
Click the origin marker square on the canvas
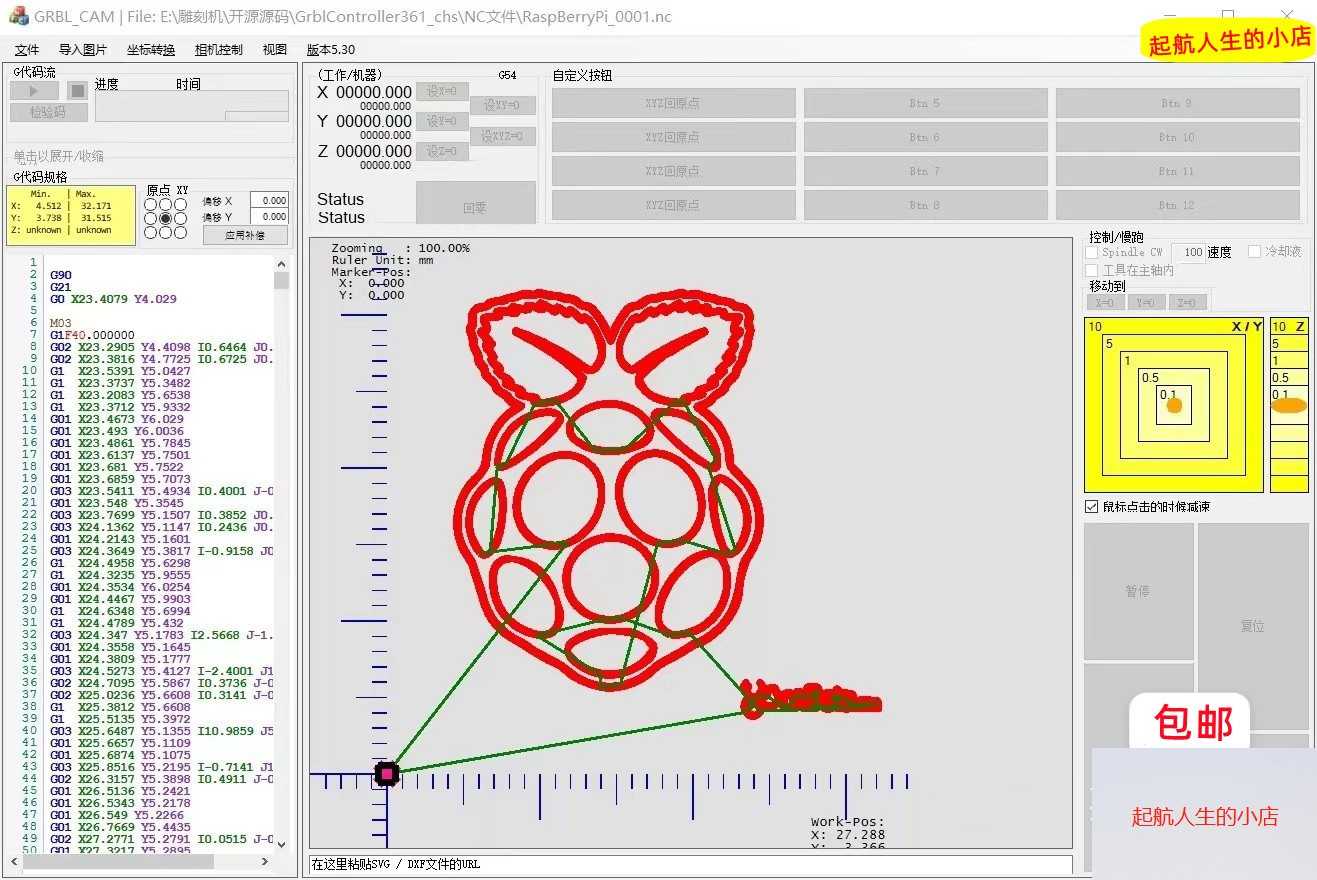[x=386, y=773]
